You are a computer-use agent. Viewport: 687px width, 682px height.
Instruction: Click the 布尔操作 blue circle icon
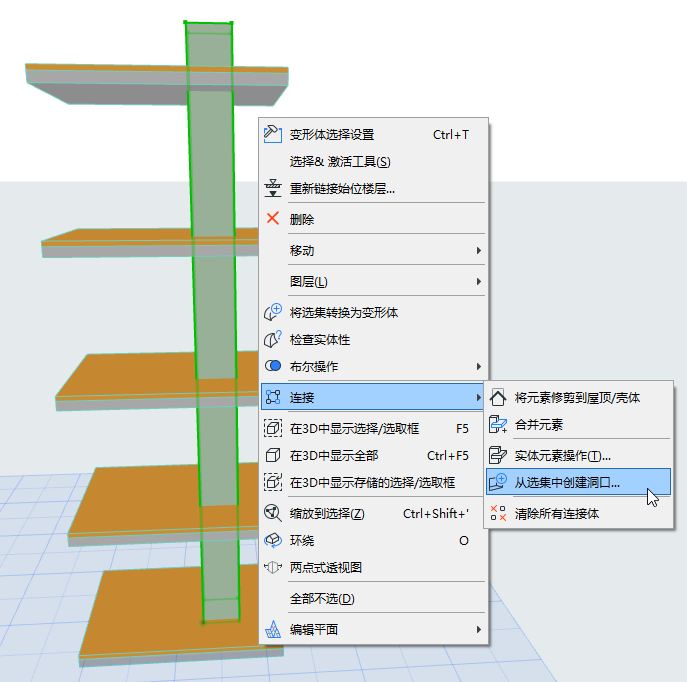click(x=273, y=366)
